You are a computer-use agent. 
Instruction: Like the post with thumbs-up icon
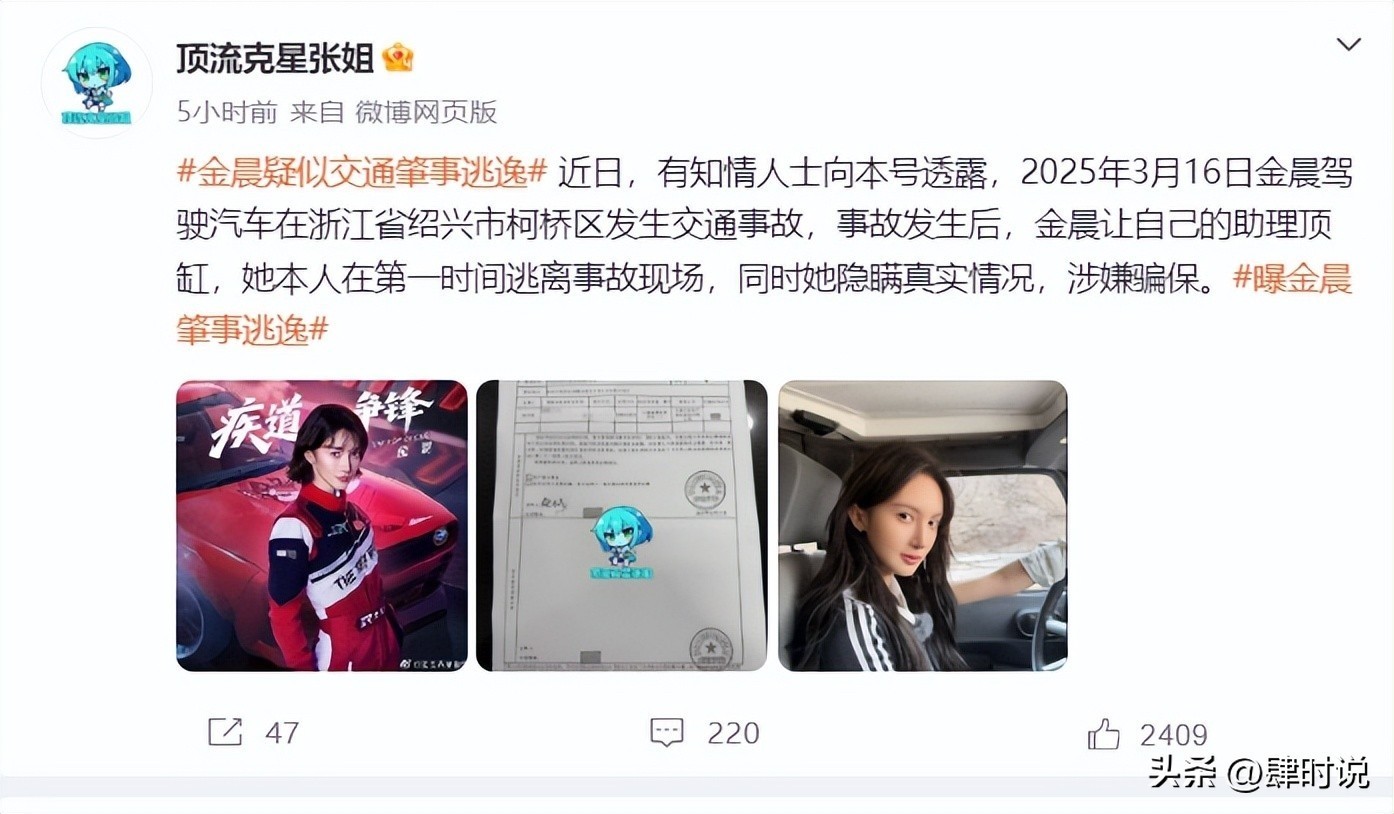pos(1104,734)
